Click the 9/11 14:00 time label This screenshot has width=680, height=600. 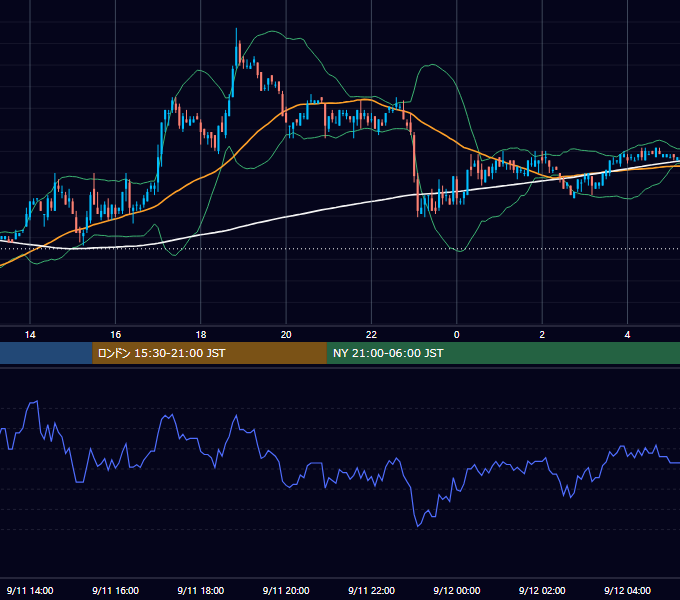coord(30,590)
